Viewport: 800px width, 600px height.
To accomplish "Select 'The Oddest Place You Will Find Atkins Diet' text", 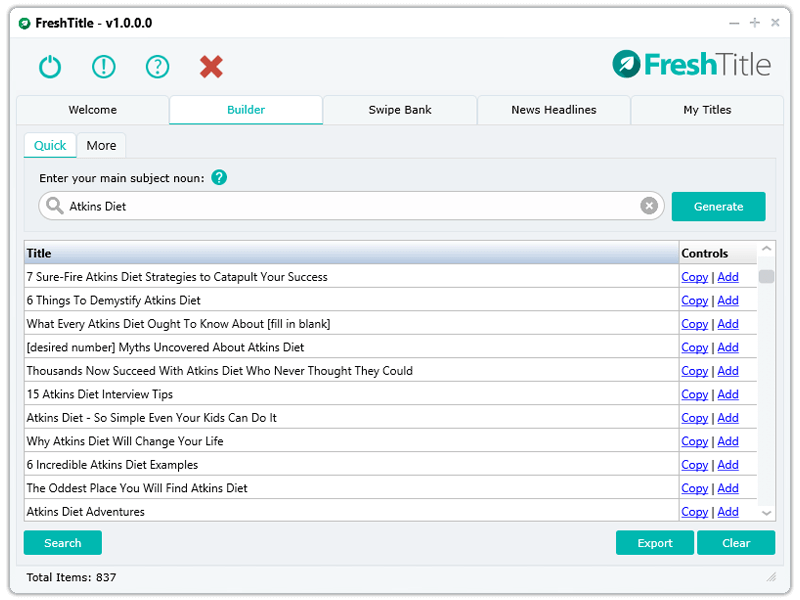I will (137, 488).
